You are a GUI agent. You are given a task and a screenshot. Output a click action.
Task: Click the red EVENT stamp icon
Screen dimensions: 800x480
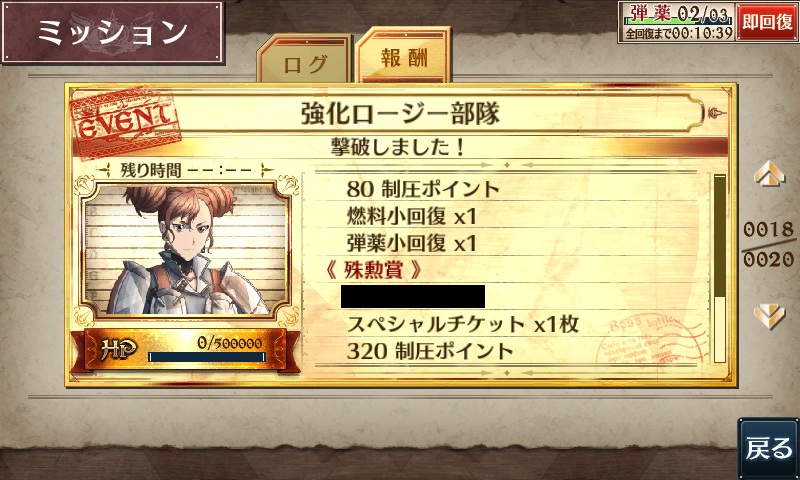coord(124,121)
